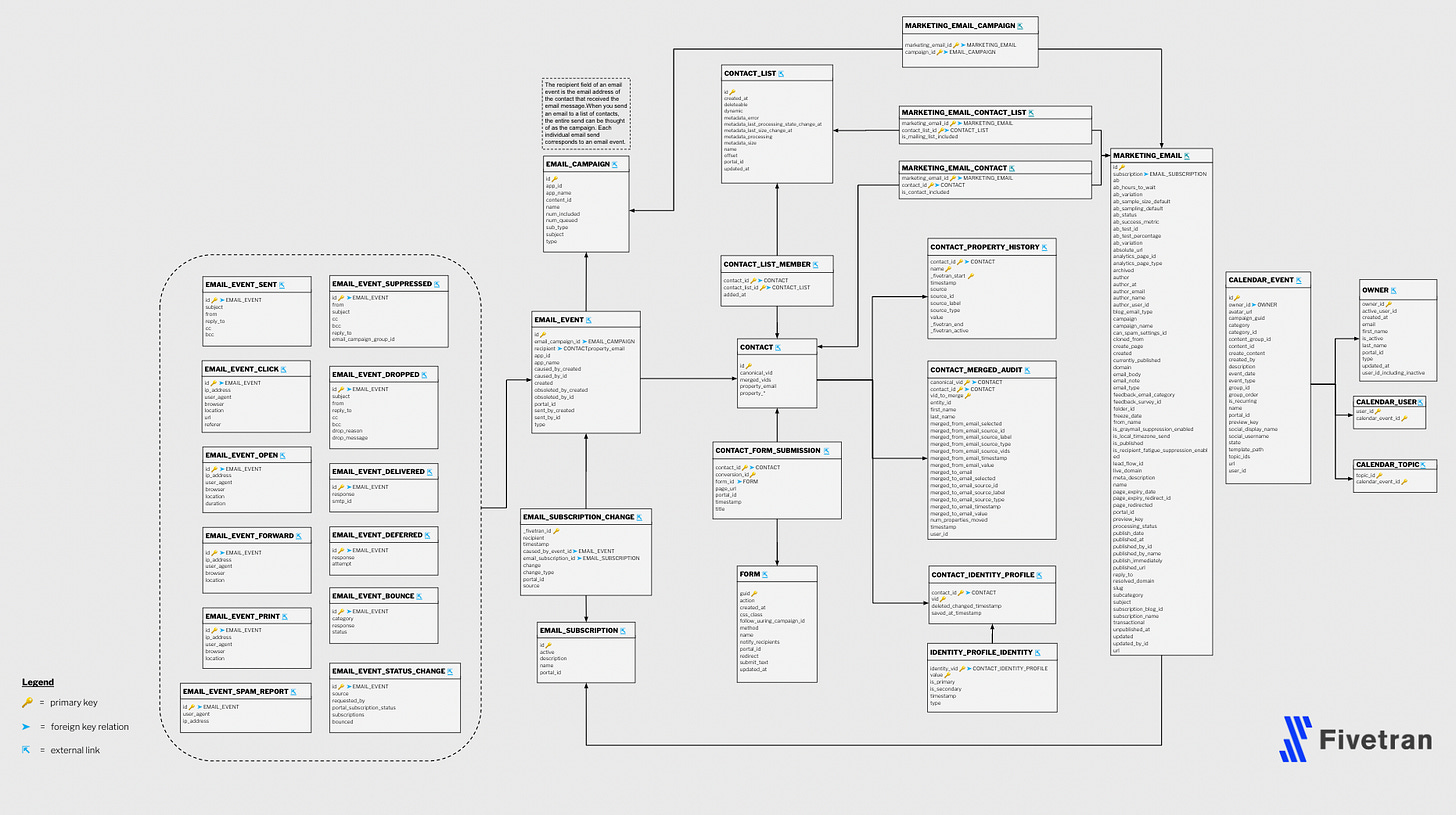Select "avatar_url" in the CALENDAR_EVENT table

1241,311
